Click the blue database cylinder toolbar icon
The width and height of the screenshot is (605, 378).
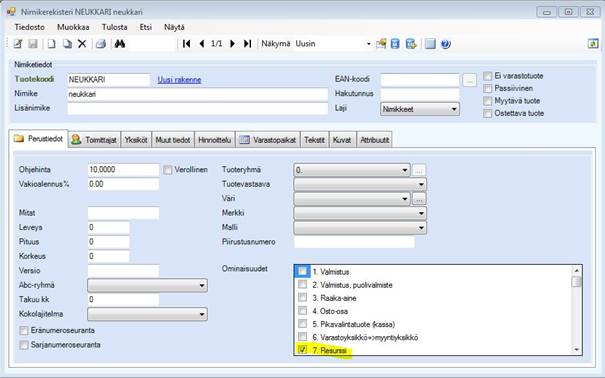tap(395, 44)
